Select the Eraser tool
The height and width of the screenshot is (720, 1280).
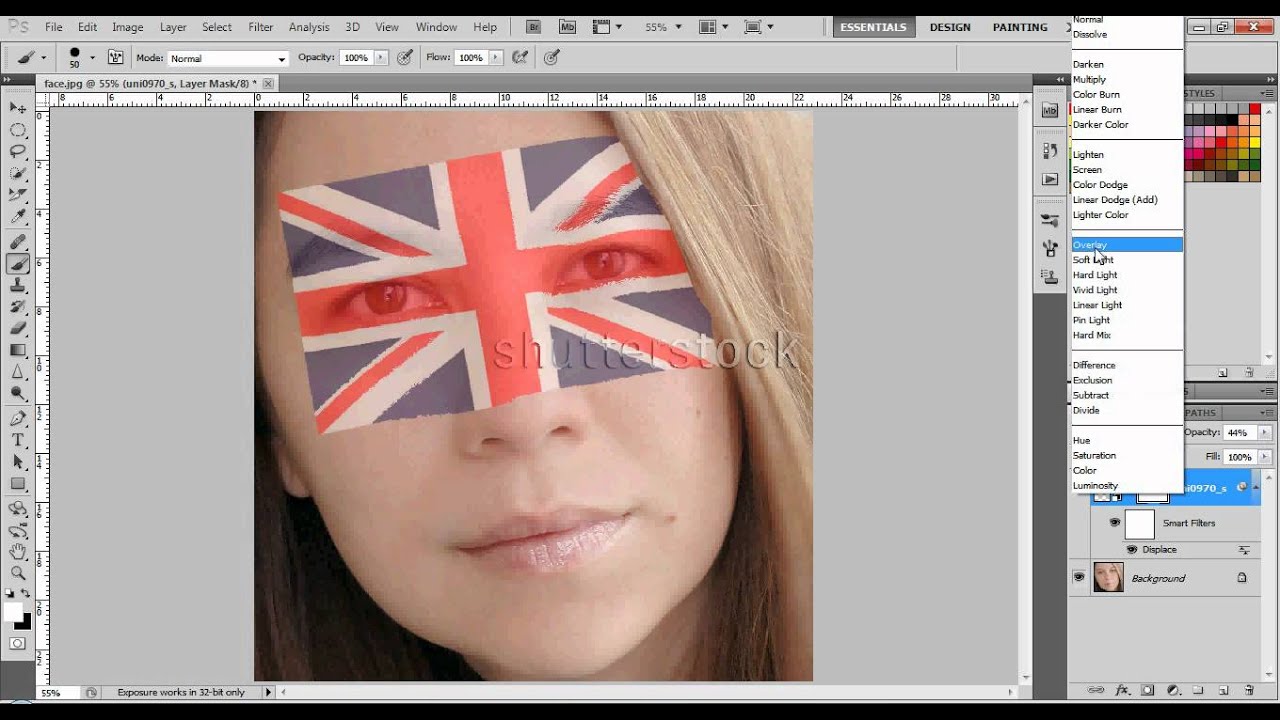click(18, 329)
